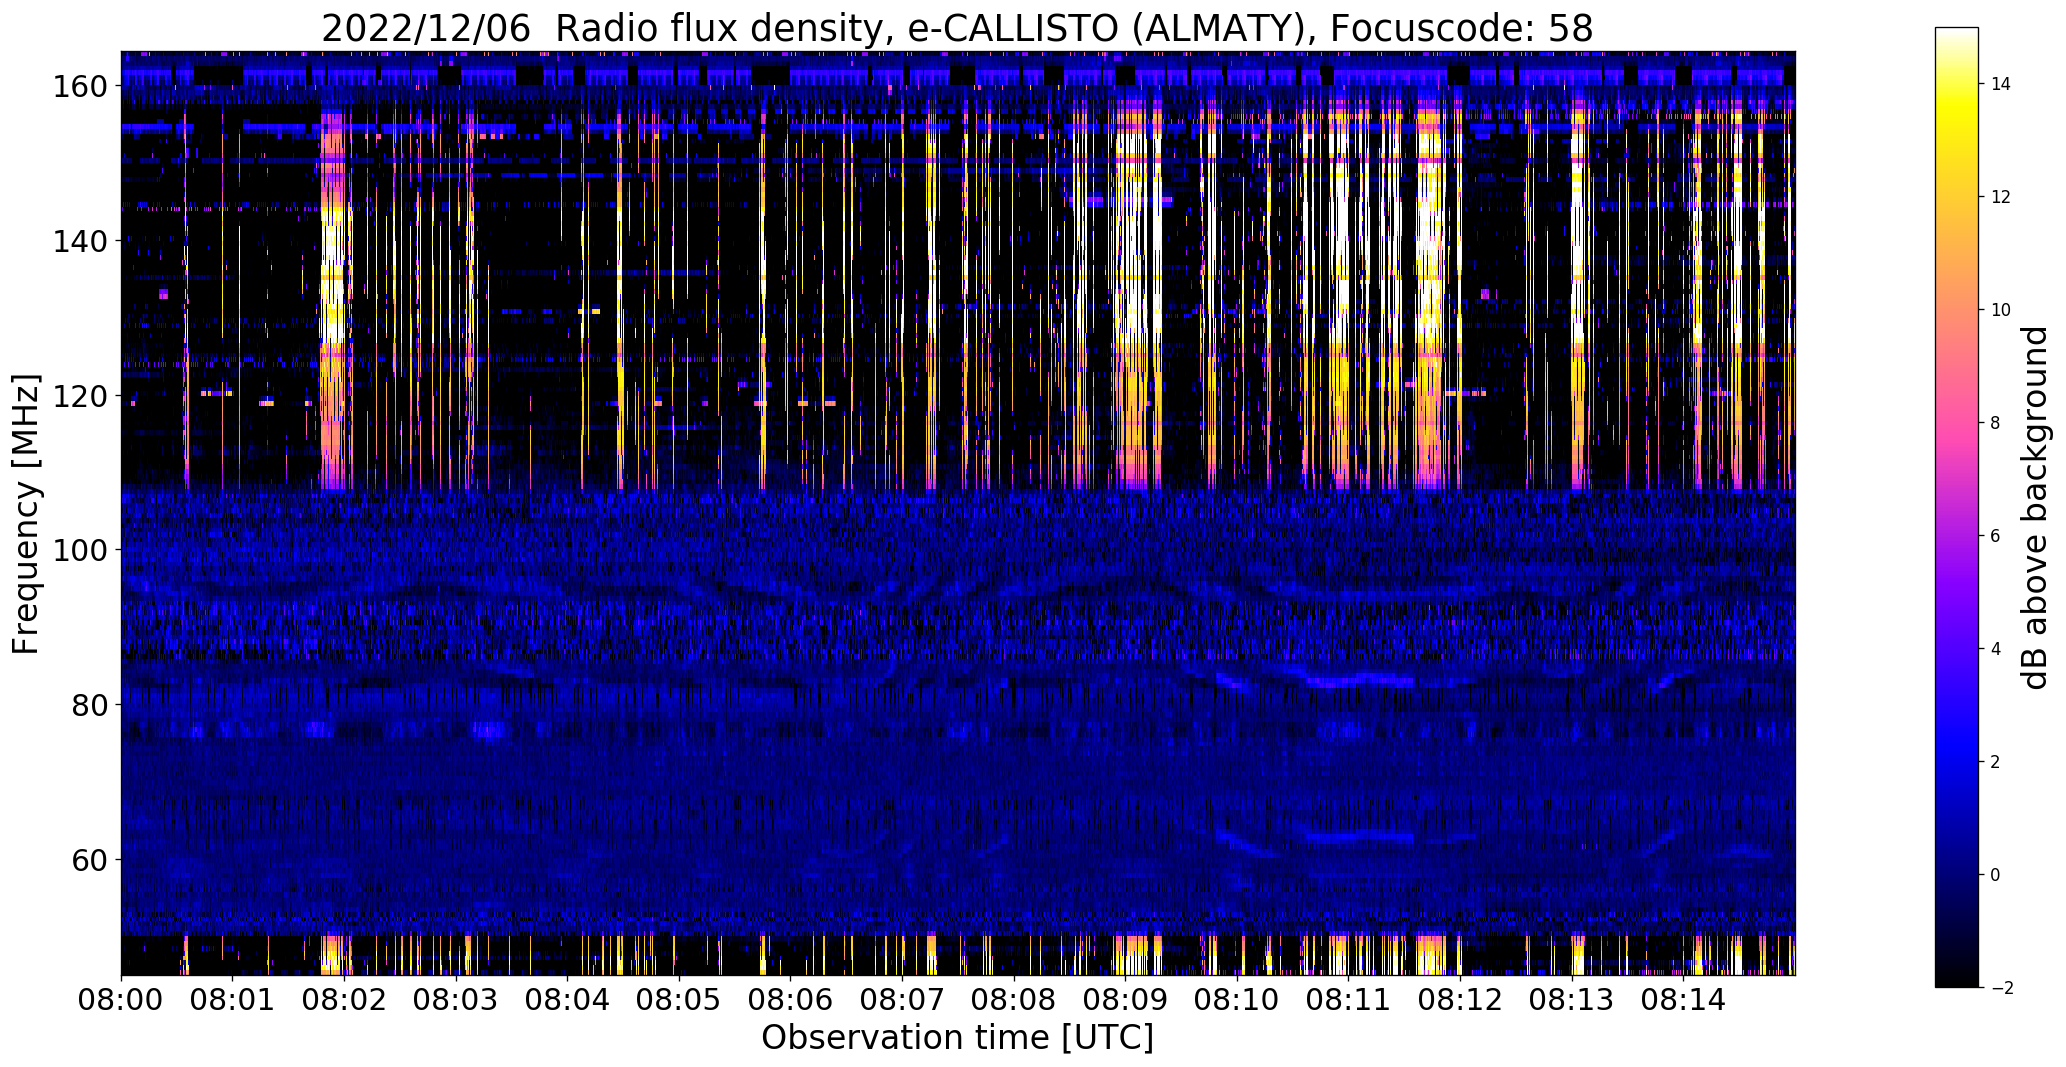Screen dimensions: 2066x1067
Task: Click the 08:03 time tick label
Action: [456, 999]
